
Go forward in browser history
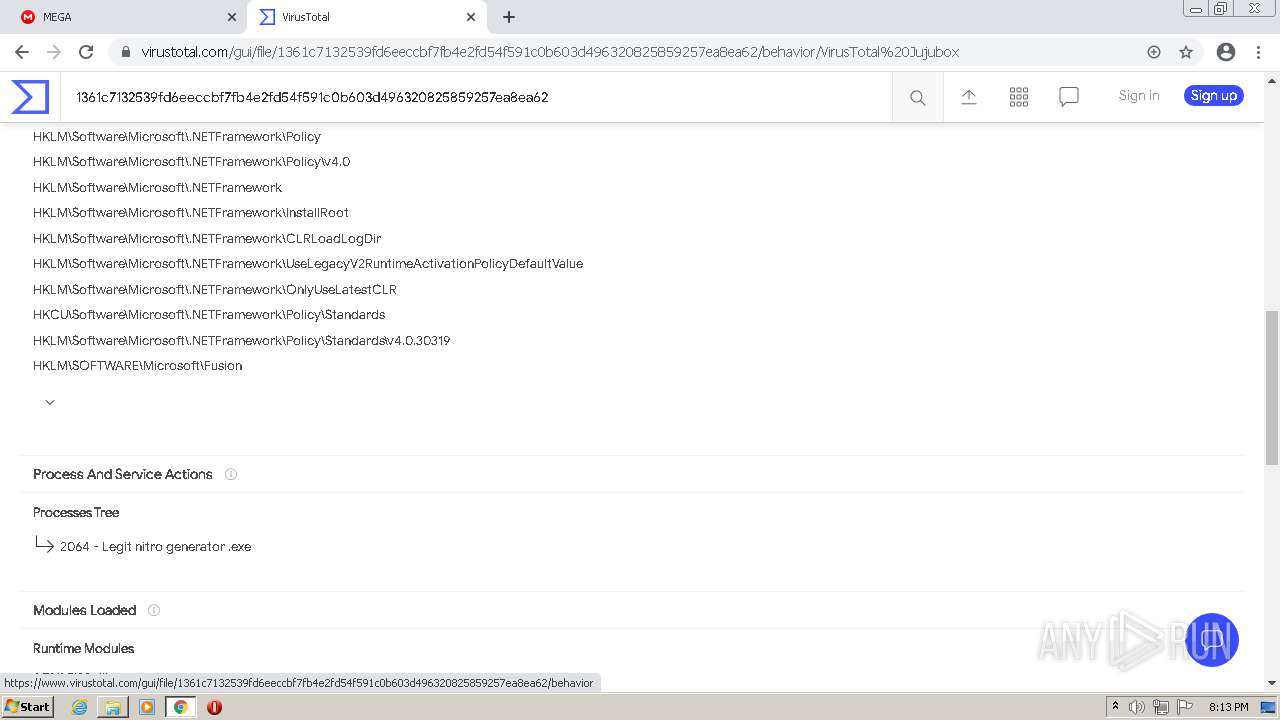(x=54, y=52)
